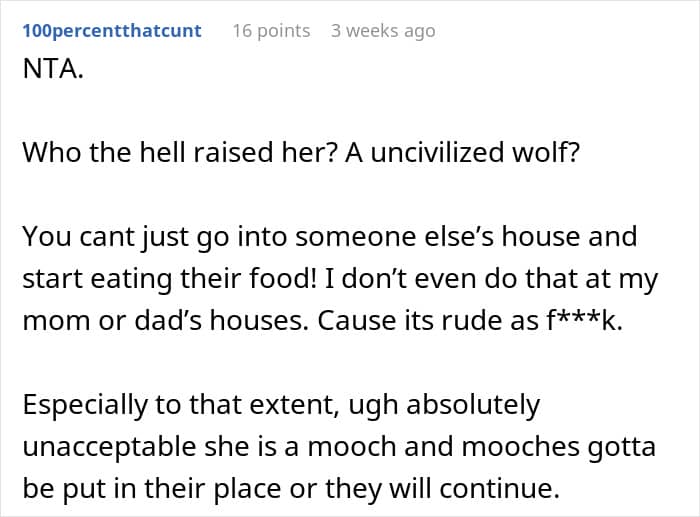700x517 pixels.
Task: Click the line starting 'start eating their food!'
Action: (x=340, y=279)
